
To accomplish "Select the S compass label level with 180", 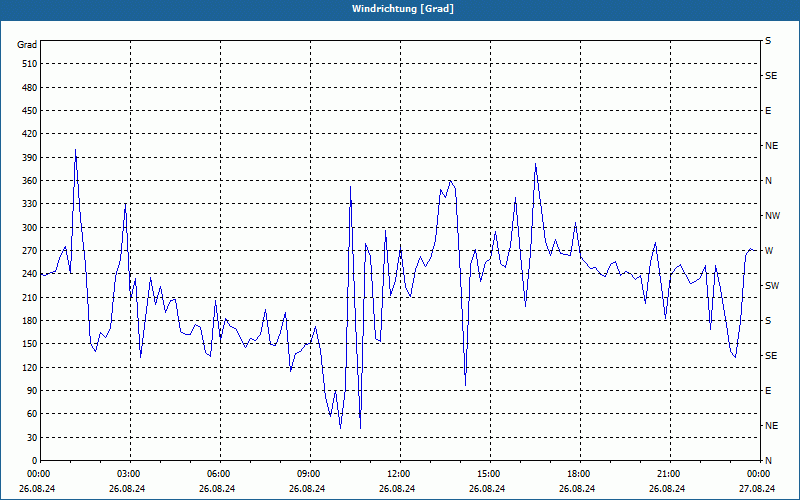I will tap(768, 321).
